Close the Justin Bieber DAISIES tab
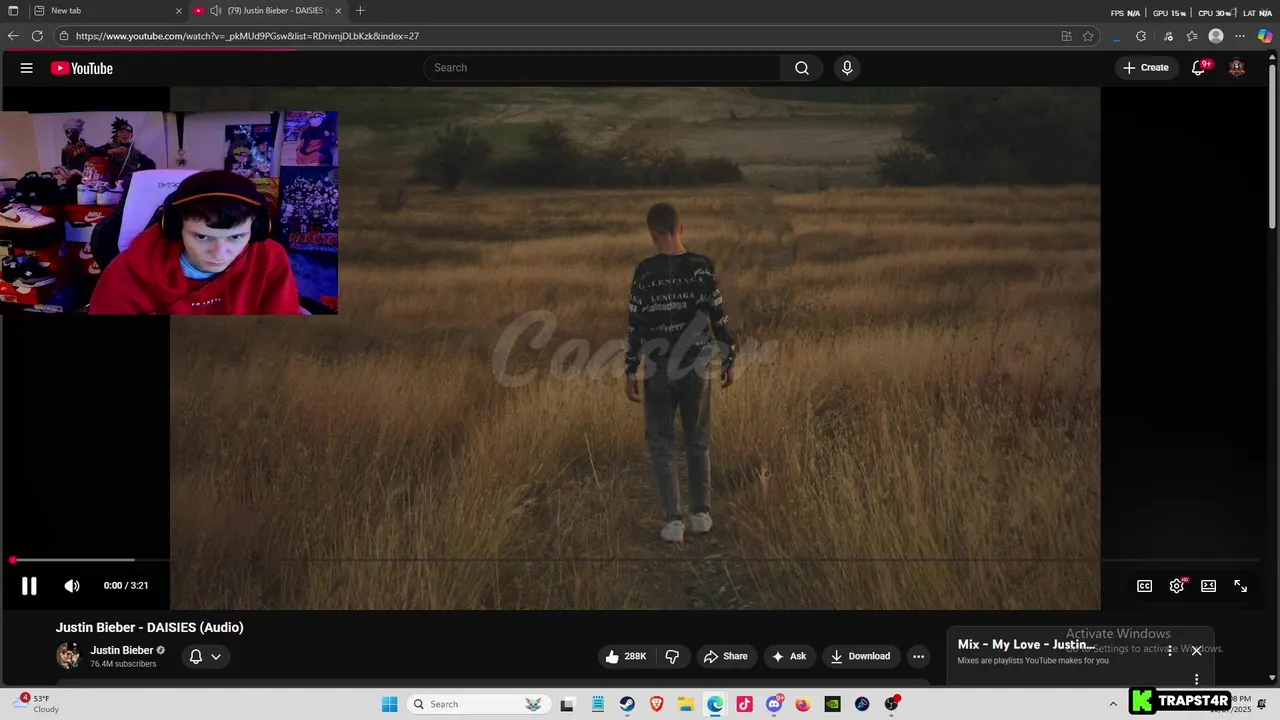This screenshot has height=720, width=1280. click(338, 11)
